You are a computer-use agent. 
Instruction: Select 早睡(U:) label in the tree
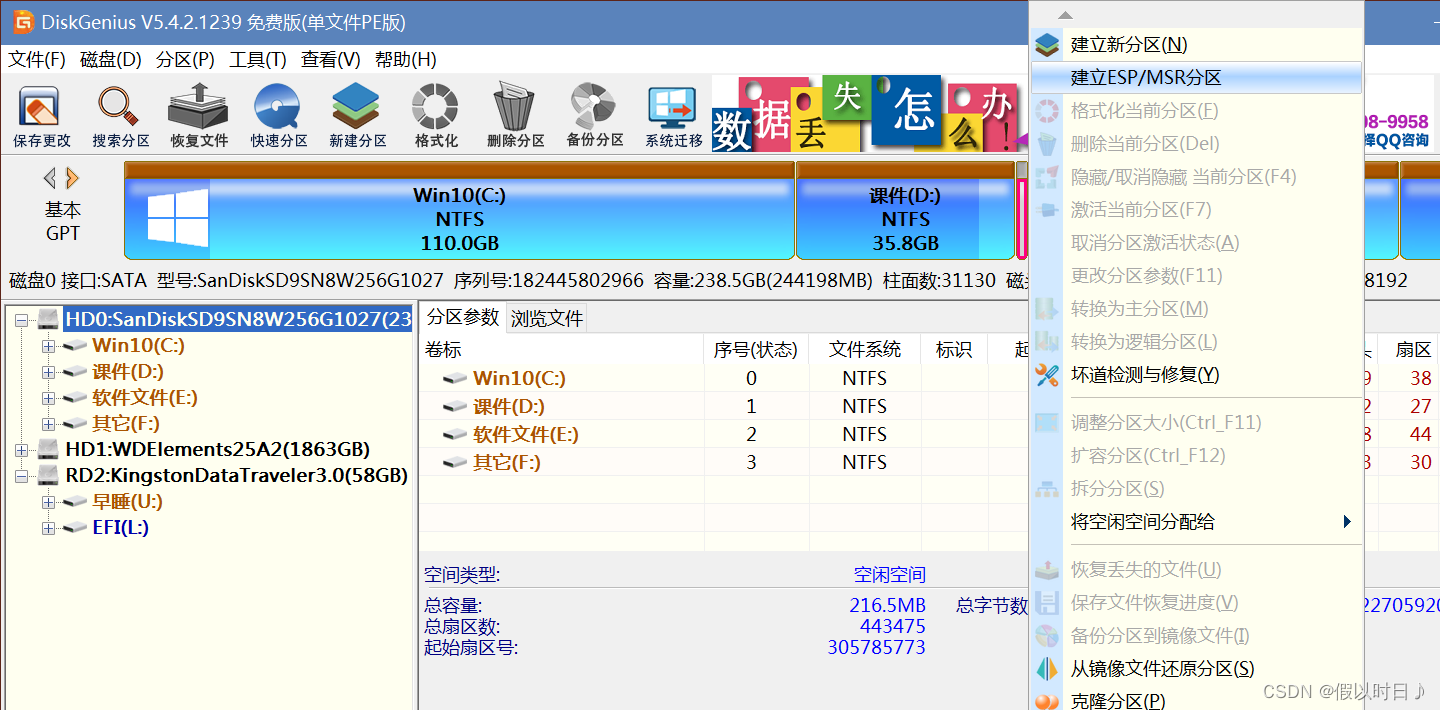click(x=127, y=502)
